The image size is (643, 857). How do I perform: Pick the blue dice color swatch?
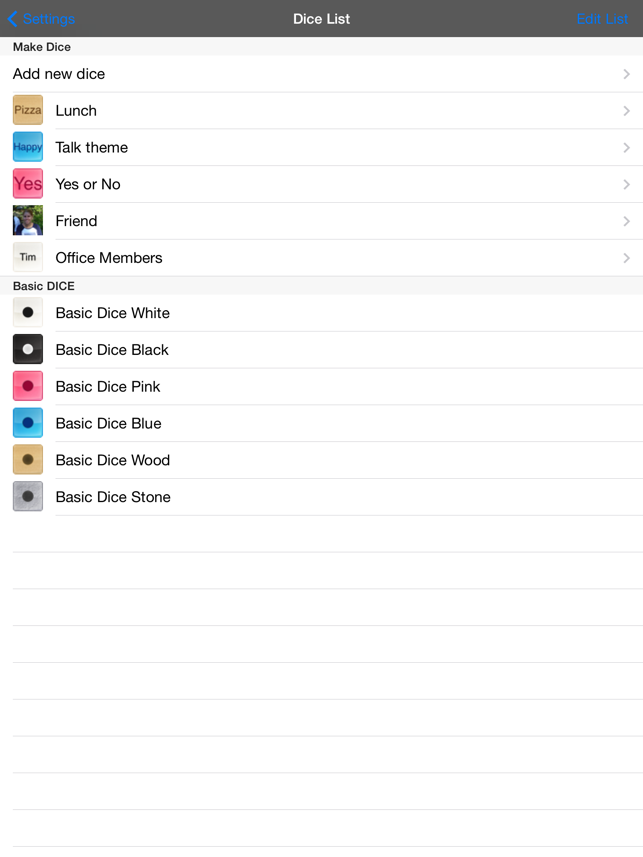[28, 423]
